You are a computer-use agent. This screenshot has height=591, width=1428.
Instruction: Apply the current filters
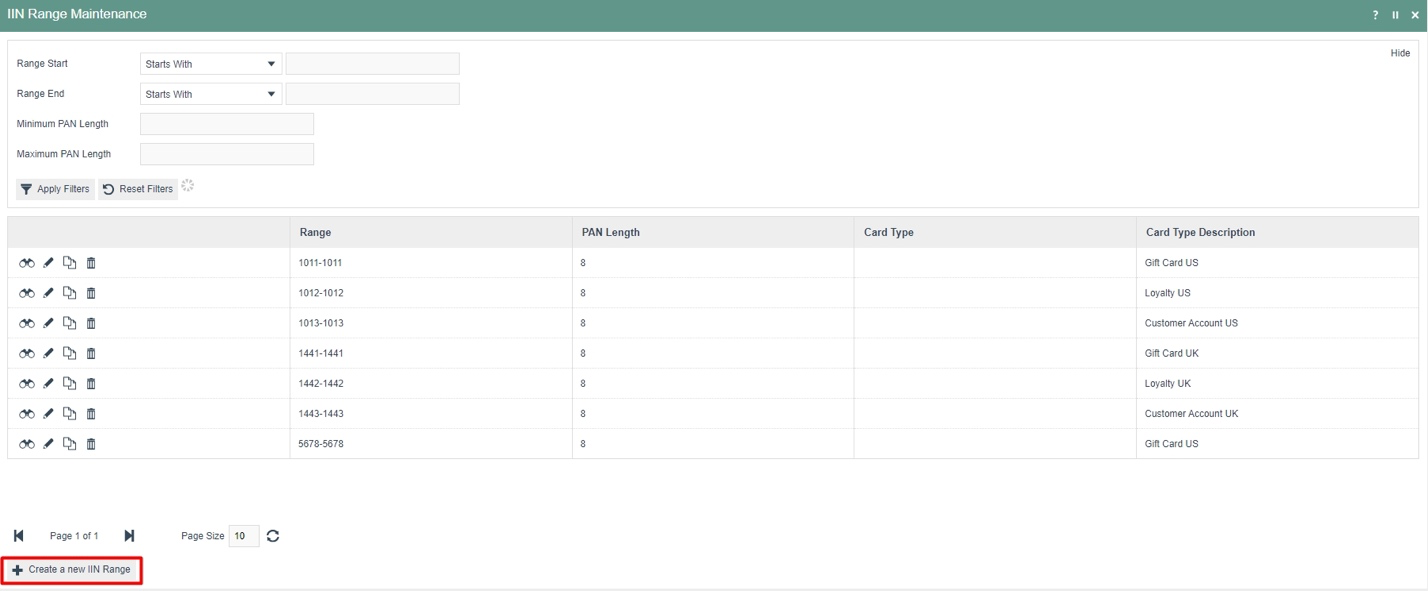[55, 188]
